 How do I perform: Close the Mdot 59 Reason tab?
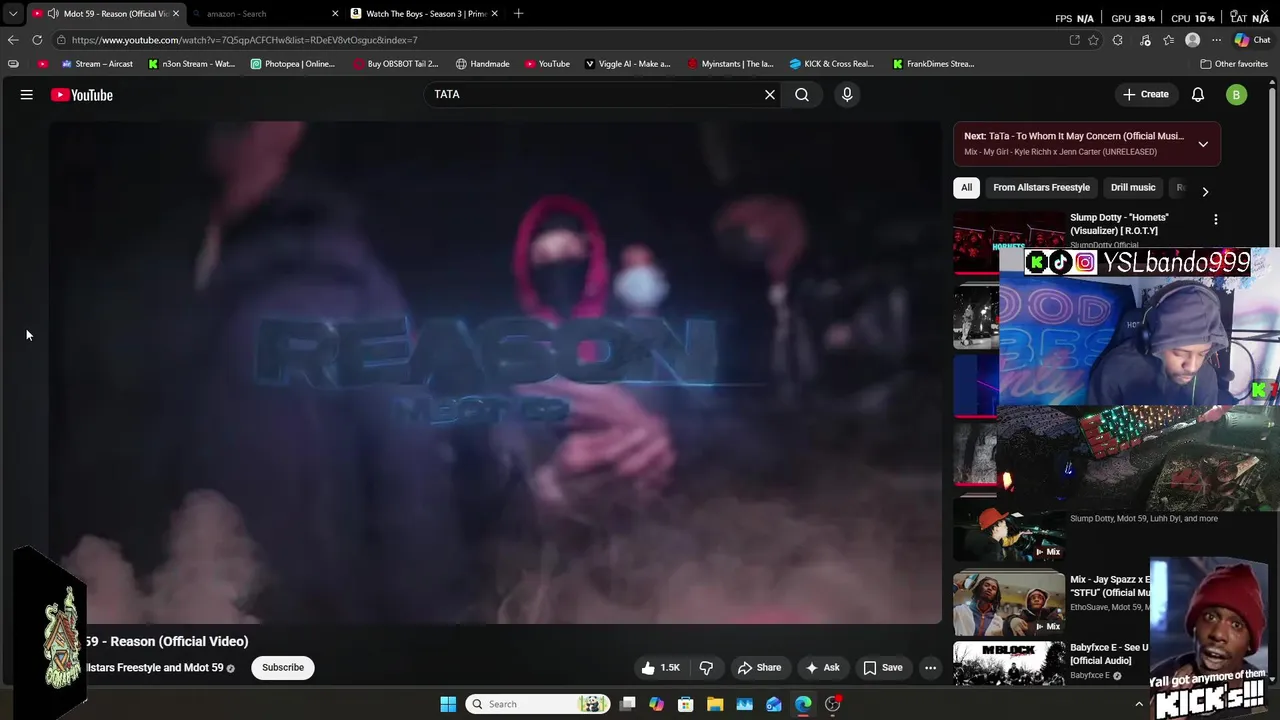(176, 14)
